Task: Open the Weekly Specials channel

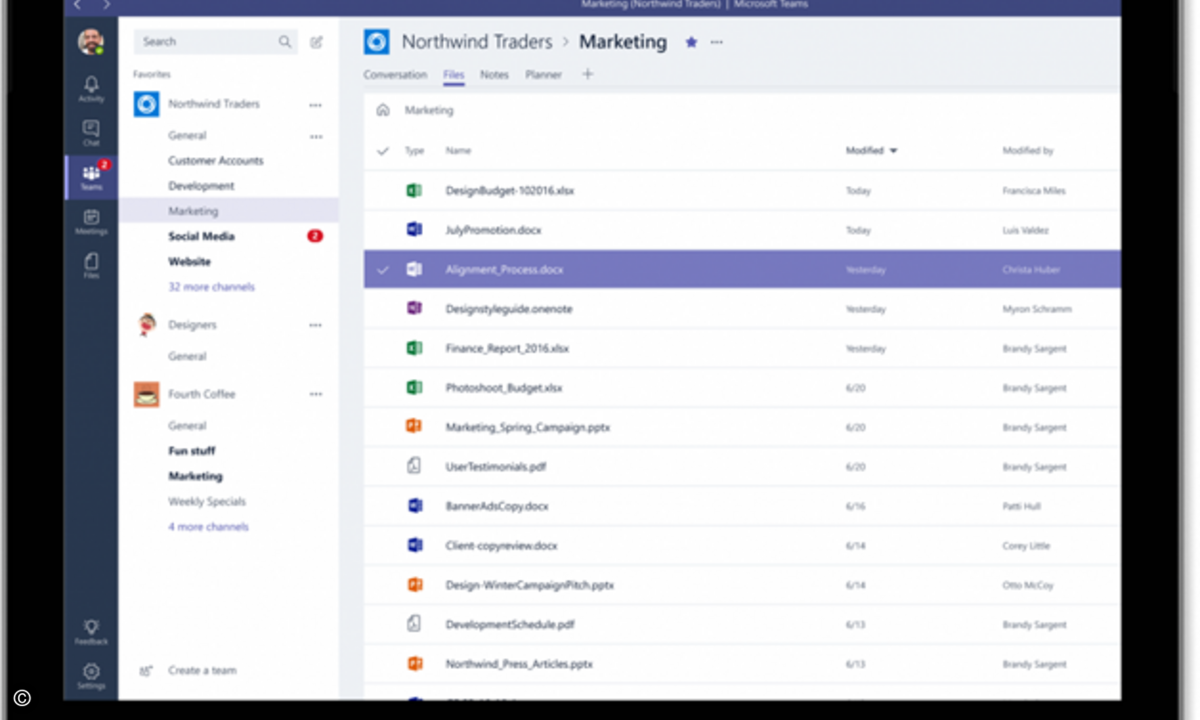Action: pyautogui.click(x=206, y=502)
